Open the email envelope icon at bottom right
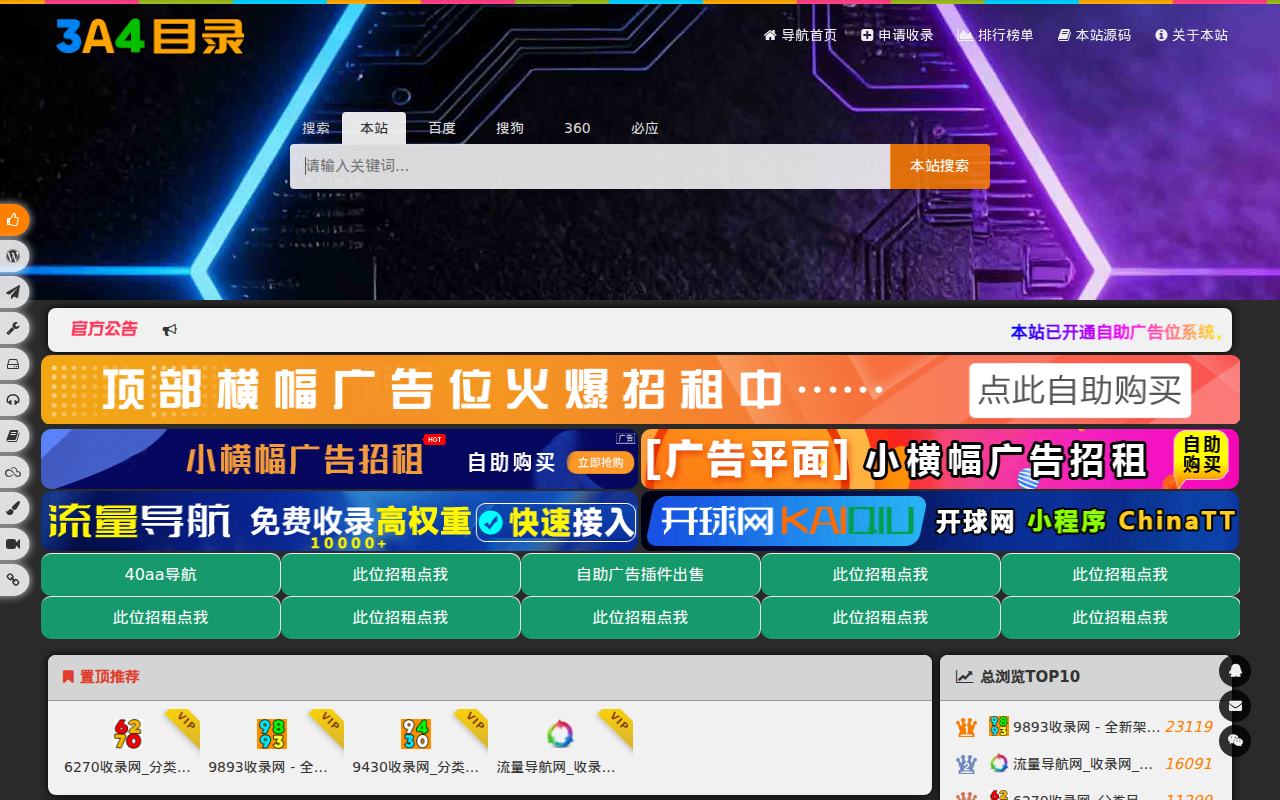The width and height of the screenshot is (1280, 800). pyautogui.click(x=1235, y=706)
